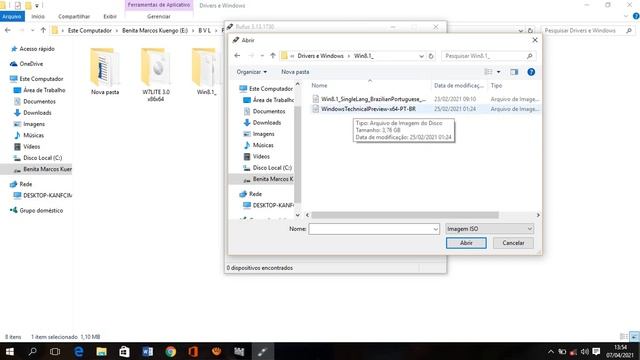Open Microsoft Store from the taskbar

(x=124, y=351)
